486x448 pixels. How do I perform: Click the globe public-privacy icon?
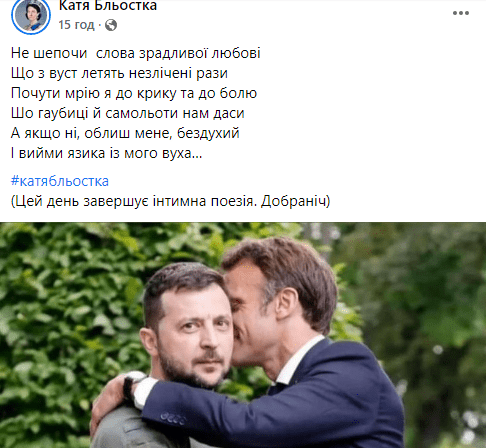[x=111, y=25]
